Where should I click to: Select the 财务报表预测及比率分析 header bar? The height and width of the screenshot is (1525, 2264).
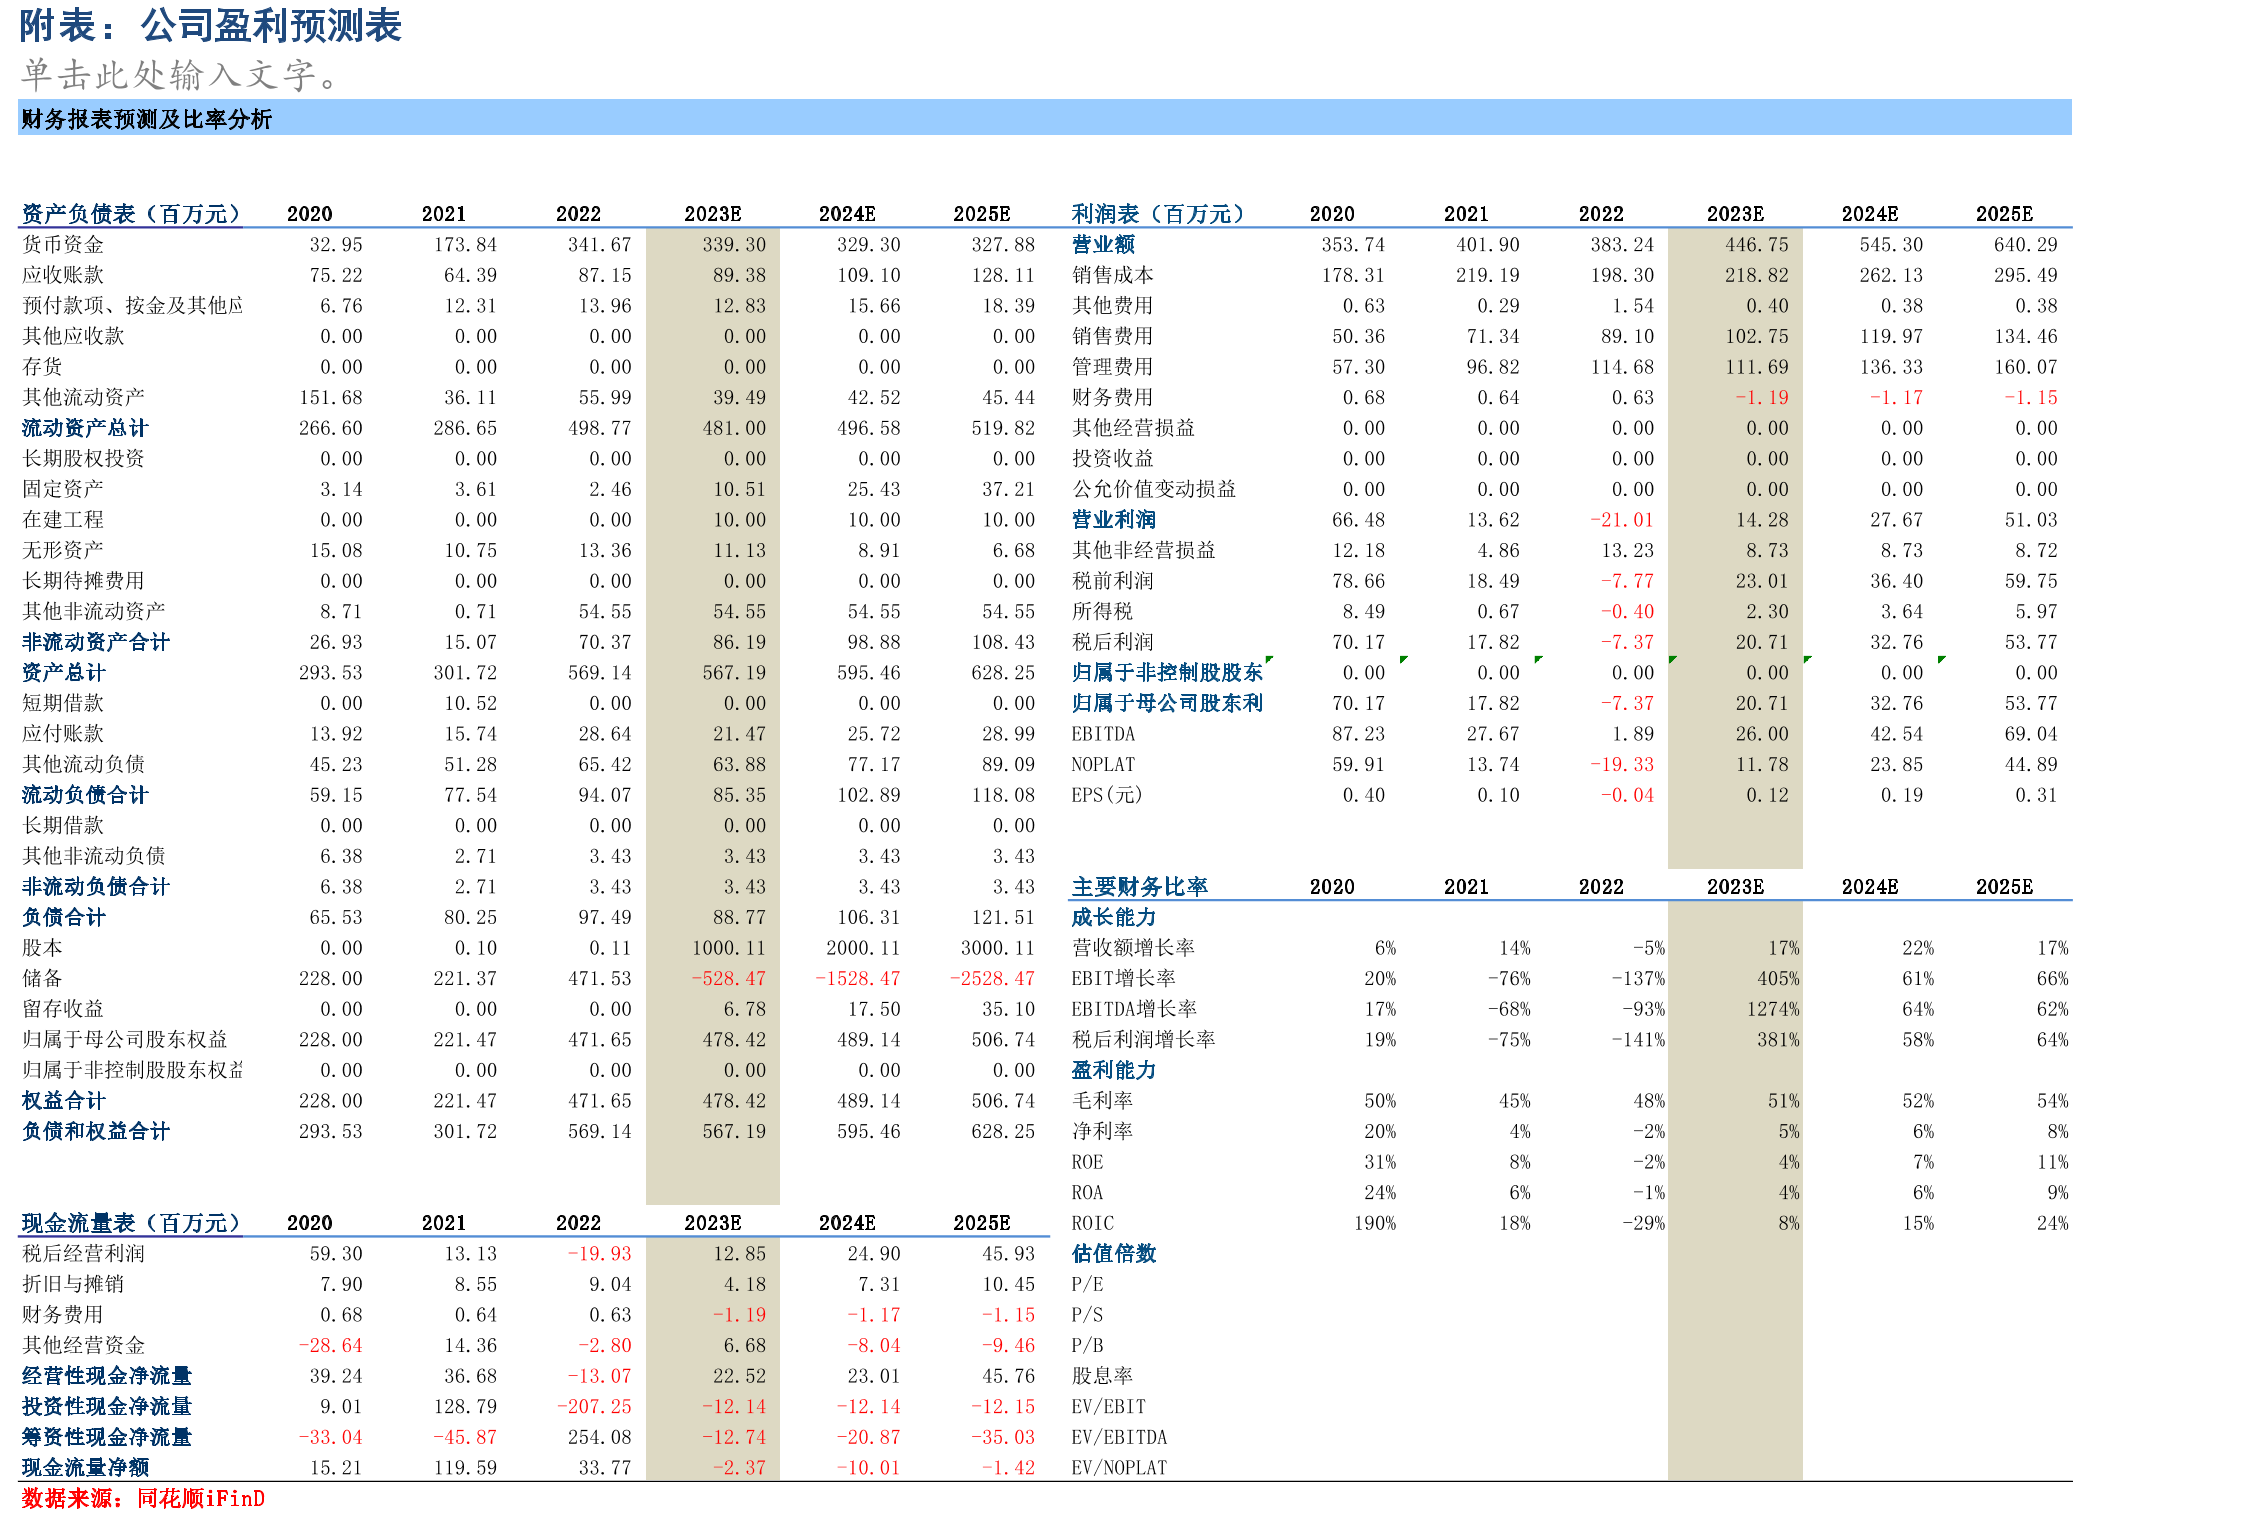point(1045,118)
